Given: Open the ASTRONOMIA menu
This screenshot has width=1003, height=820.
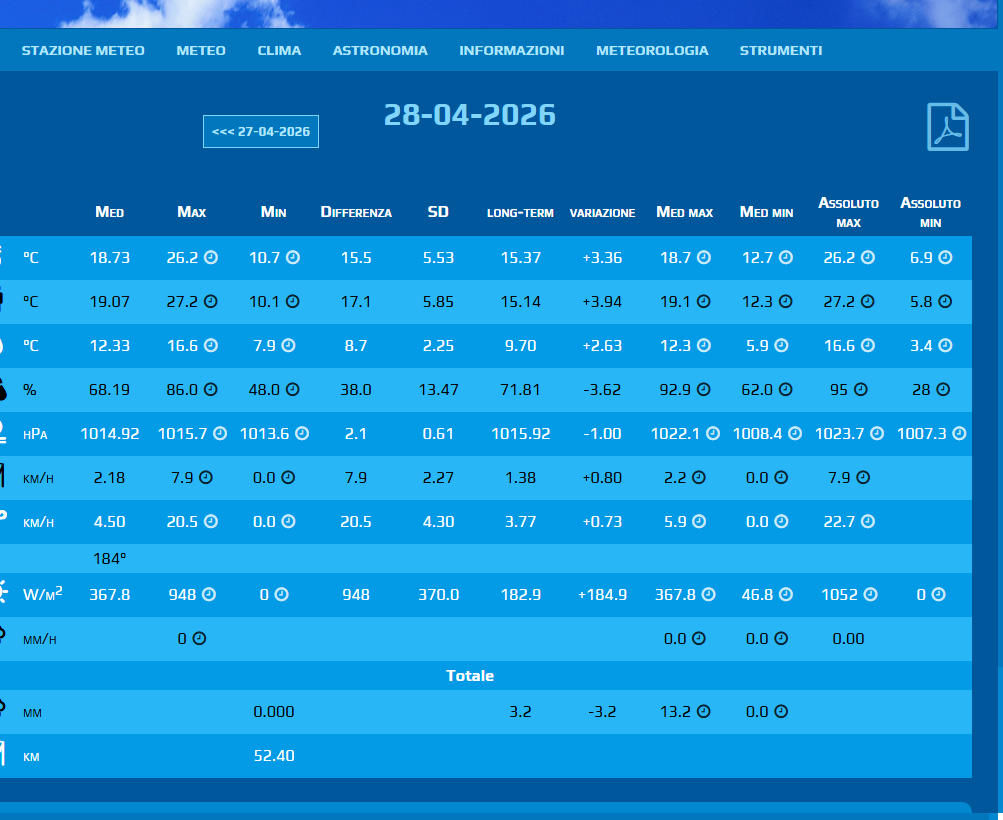Looking at the screenshot, I should click(x=380, y=50).
